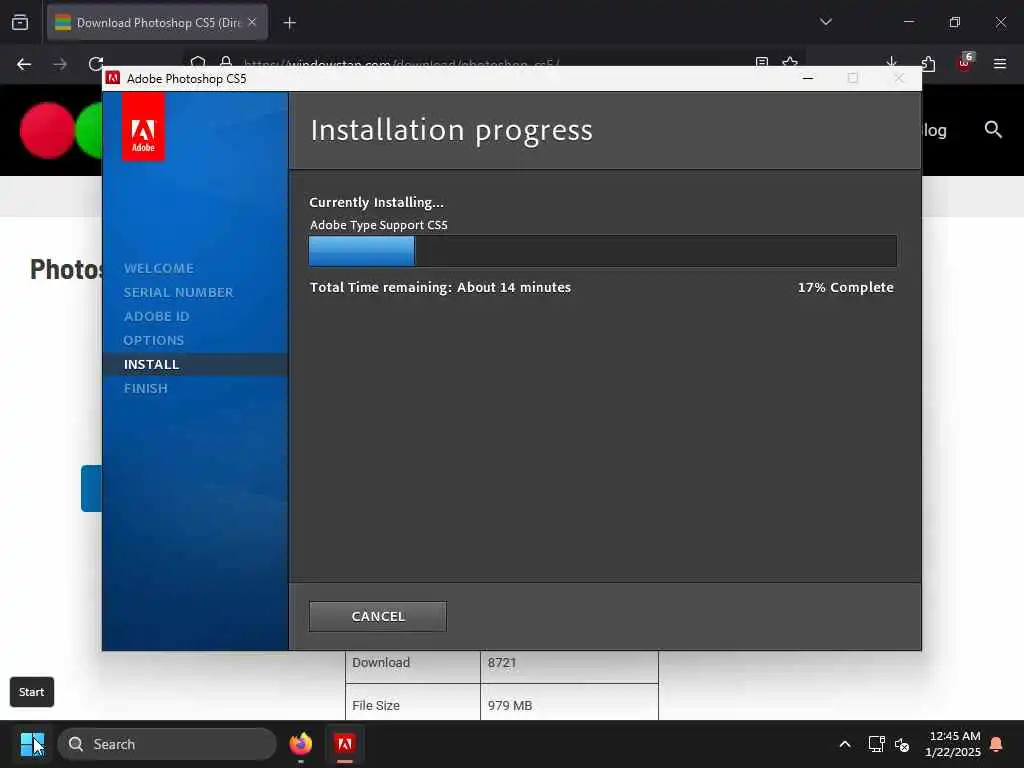The width and height of the screenshot is (1024, 768).
Task: Click the website's red circle logo
Action: [47, 131]
